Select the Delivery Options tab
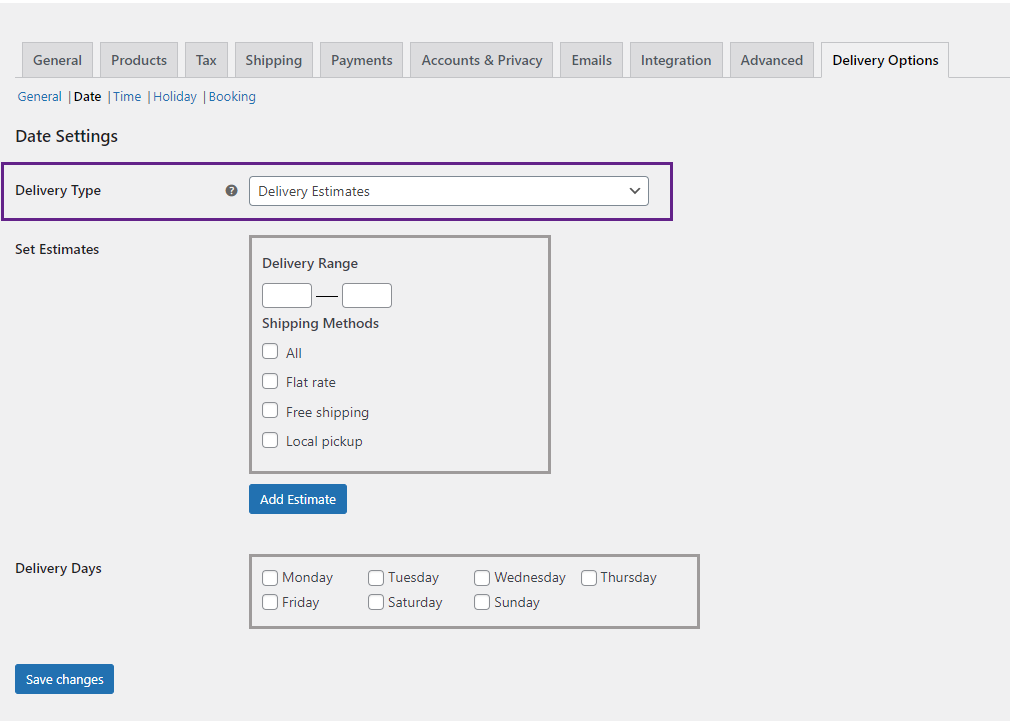 point(885,60)
